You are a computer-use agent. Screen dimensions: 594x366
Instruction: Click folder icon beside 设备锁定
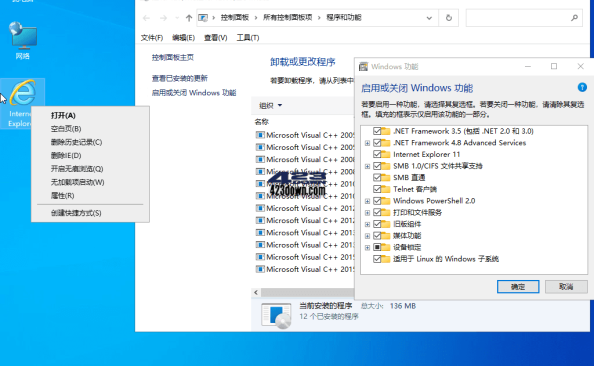pyautogui.click(x=386, y=247)
